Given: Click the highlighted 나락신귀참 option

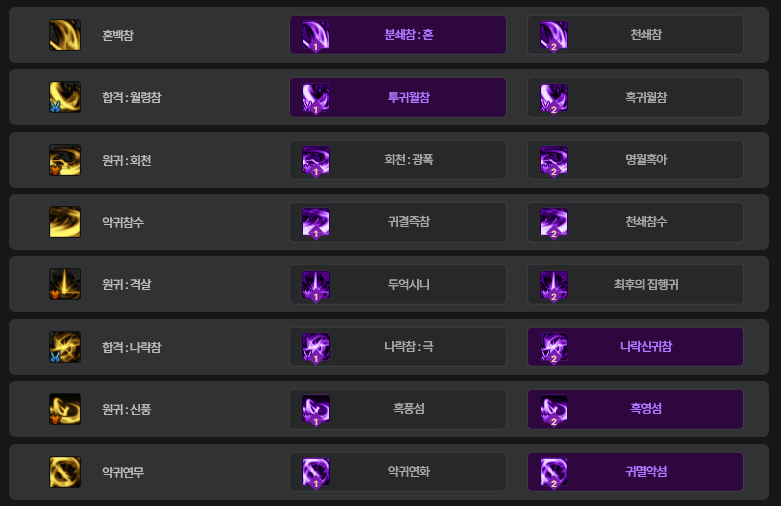Looking at the screenshot, I should (635, 347).
